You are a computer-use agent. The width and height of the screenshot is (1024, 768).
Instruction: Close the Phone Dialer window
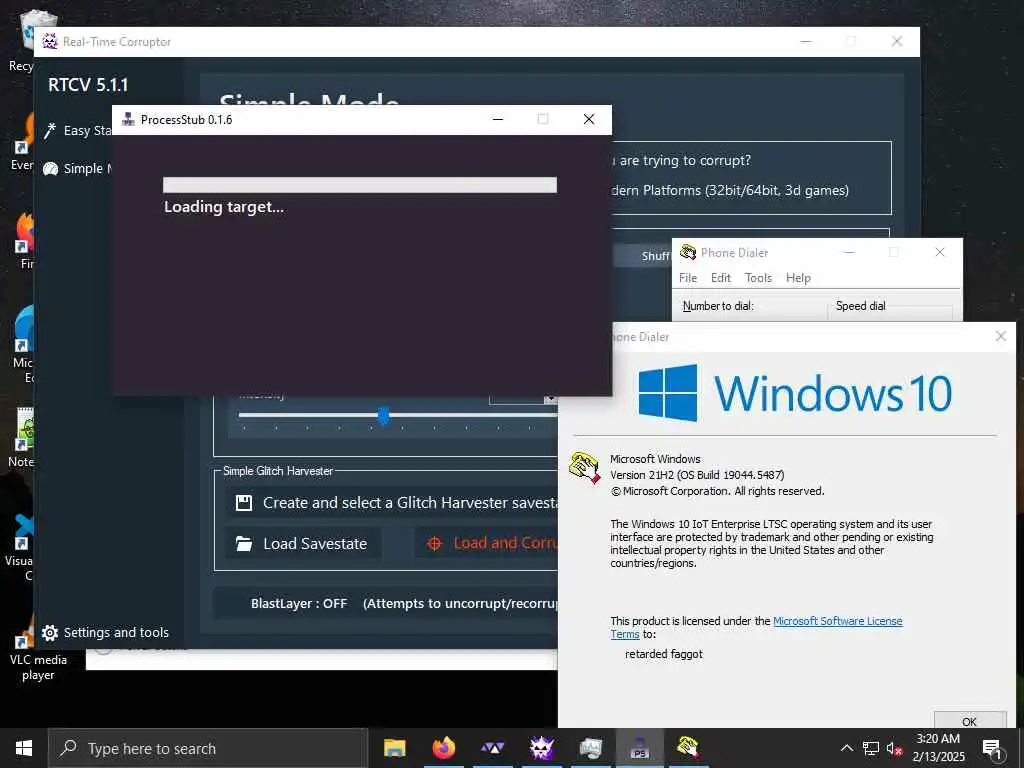940,252
